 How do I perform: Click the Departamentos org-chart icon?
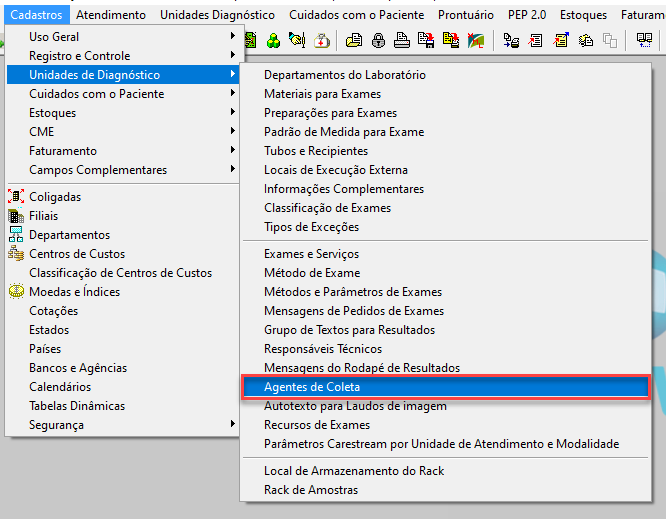coord(16,234)
